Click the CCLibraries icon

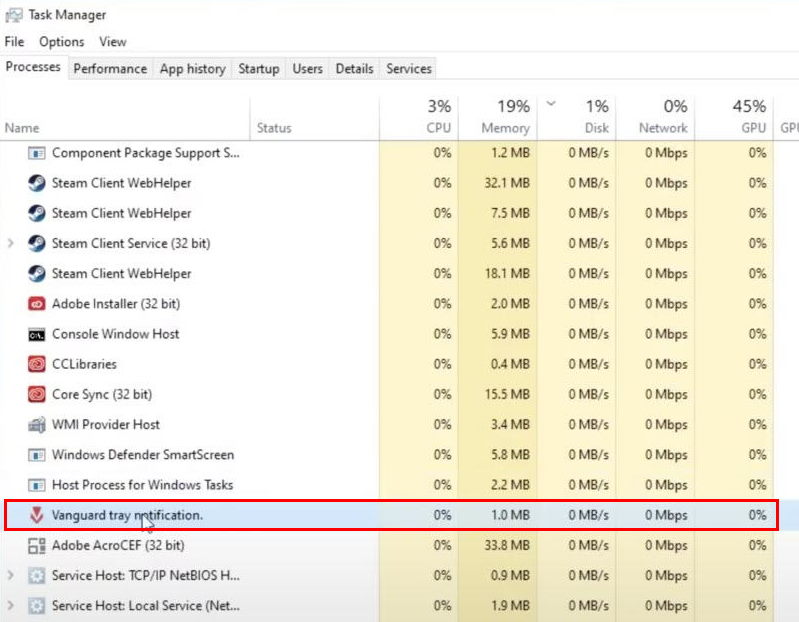click(x=37, y=364)
